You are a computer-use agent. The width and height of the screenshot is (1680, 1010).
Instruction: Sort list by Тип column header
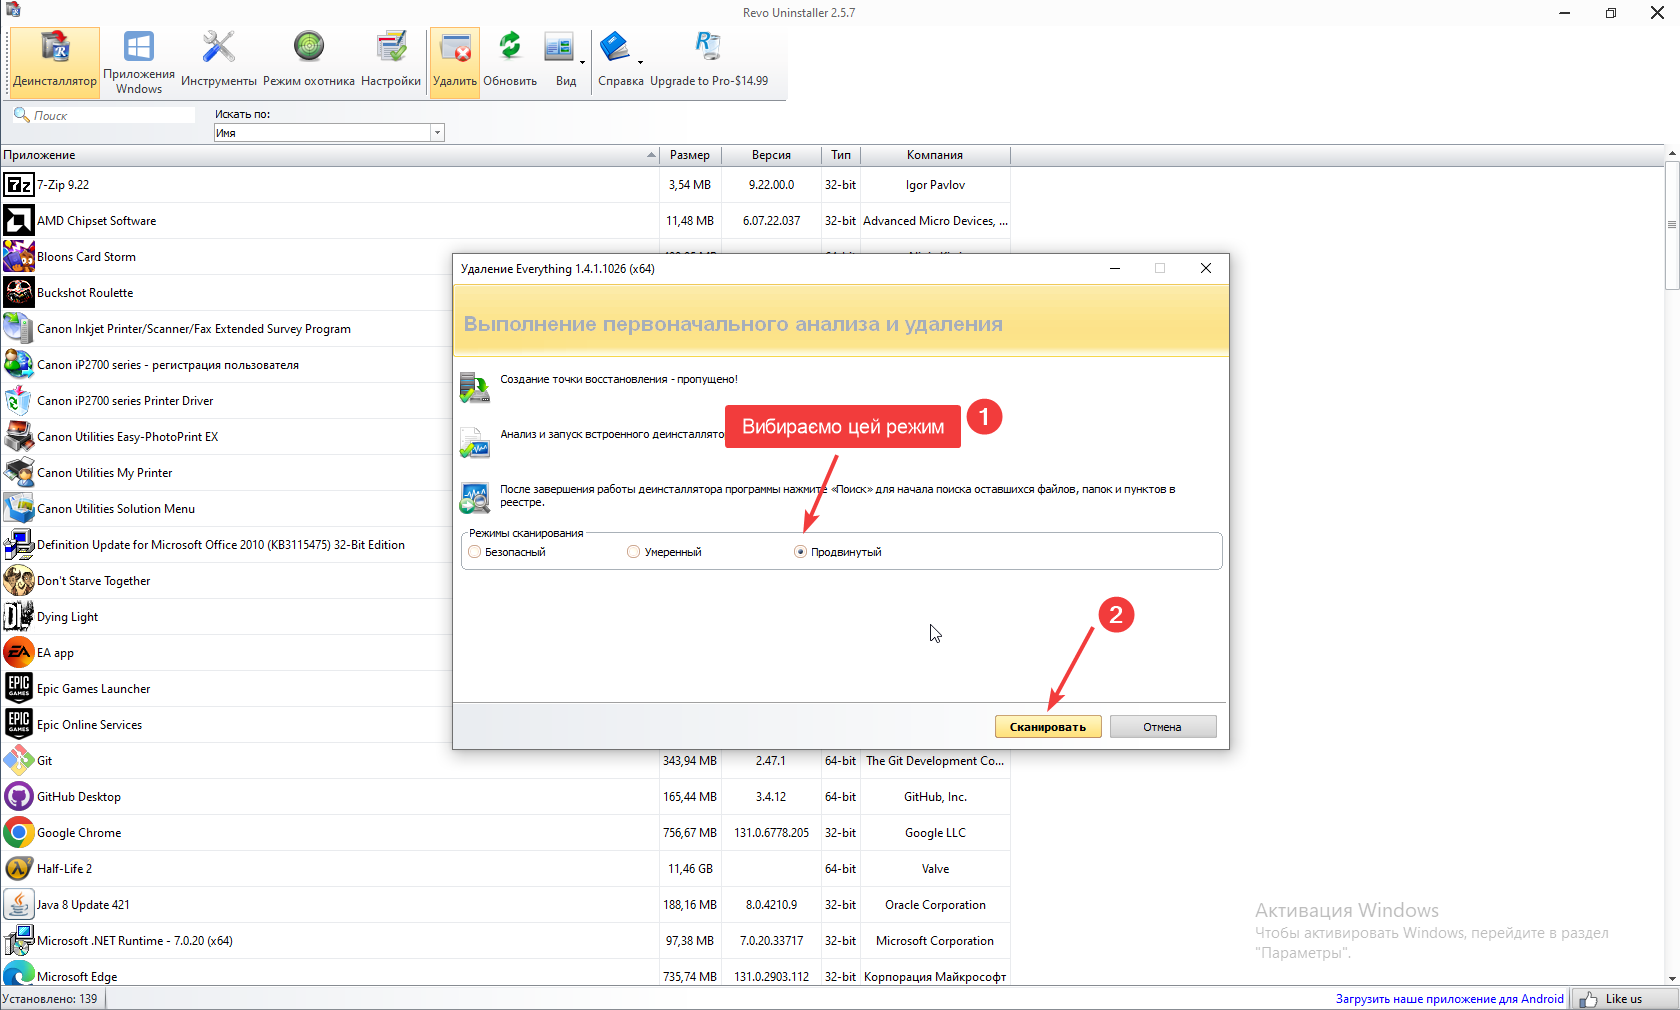tap(841, 155)
